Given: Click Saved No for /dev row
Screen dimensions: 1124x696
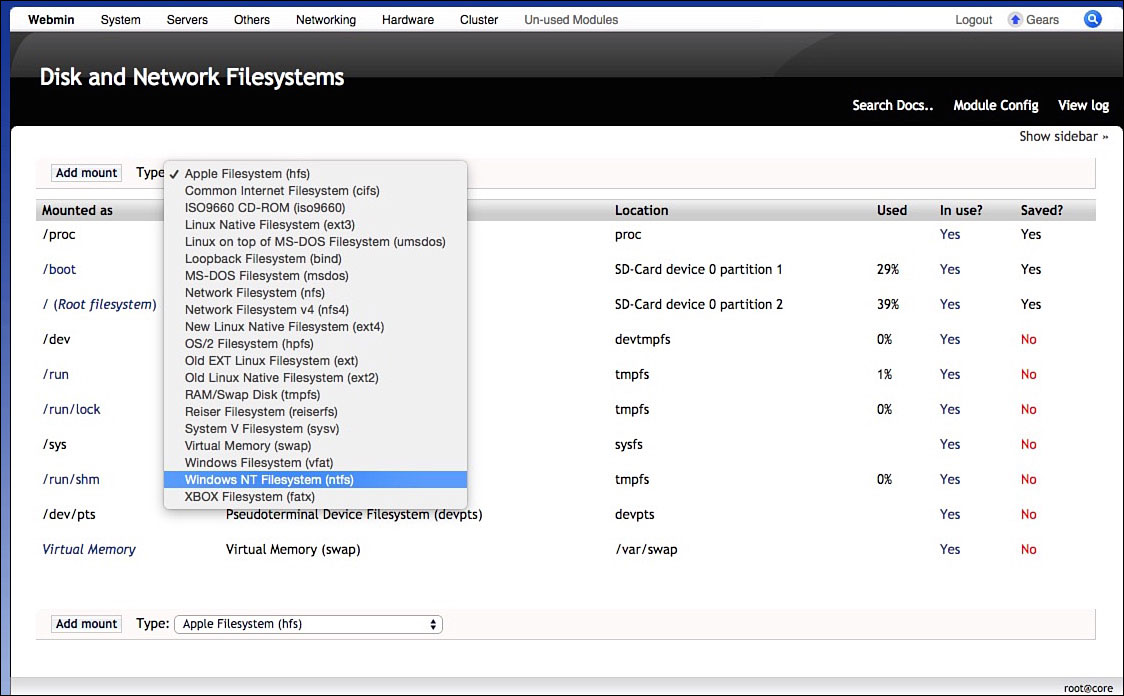Looking at the screenshot, I should pyautogui.click(x=1029, y=340).
